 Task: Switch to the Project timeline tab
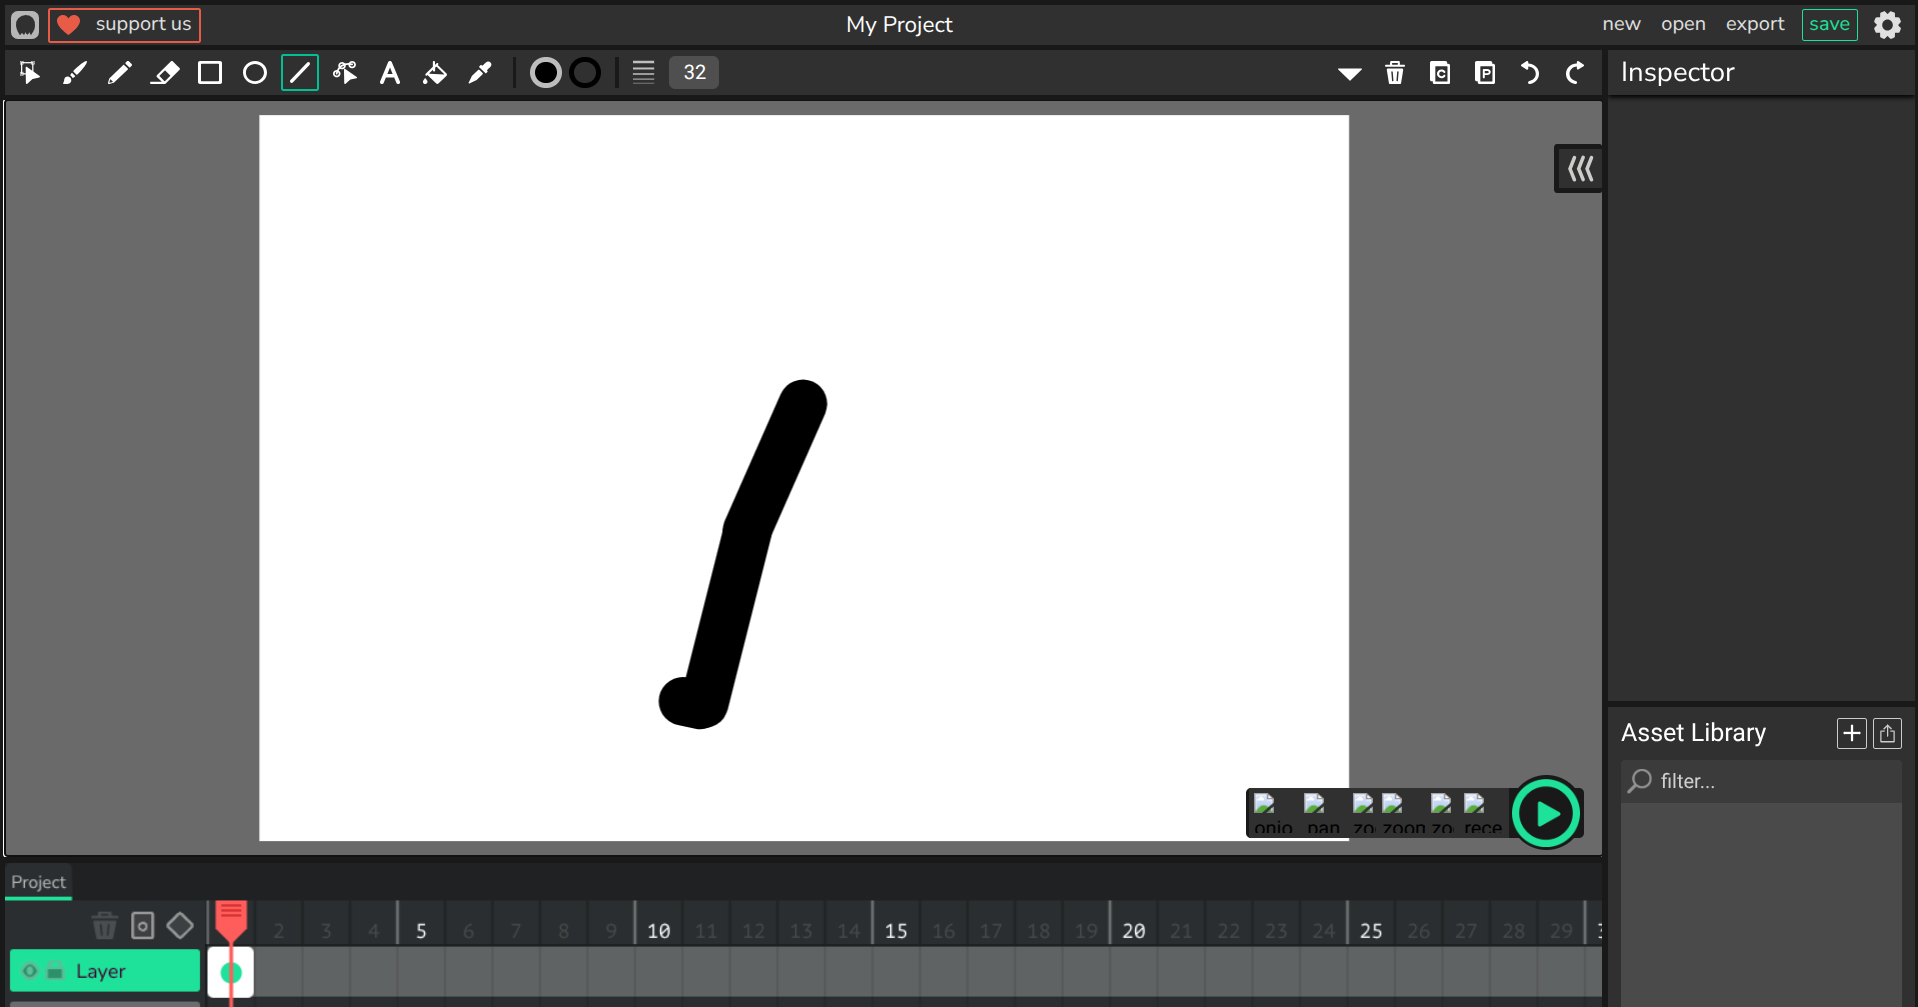tap(38, 882)
